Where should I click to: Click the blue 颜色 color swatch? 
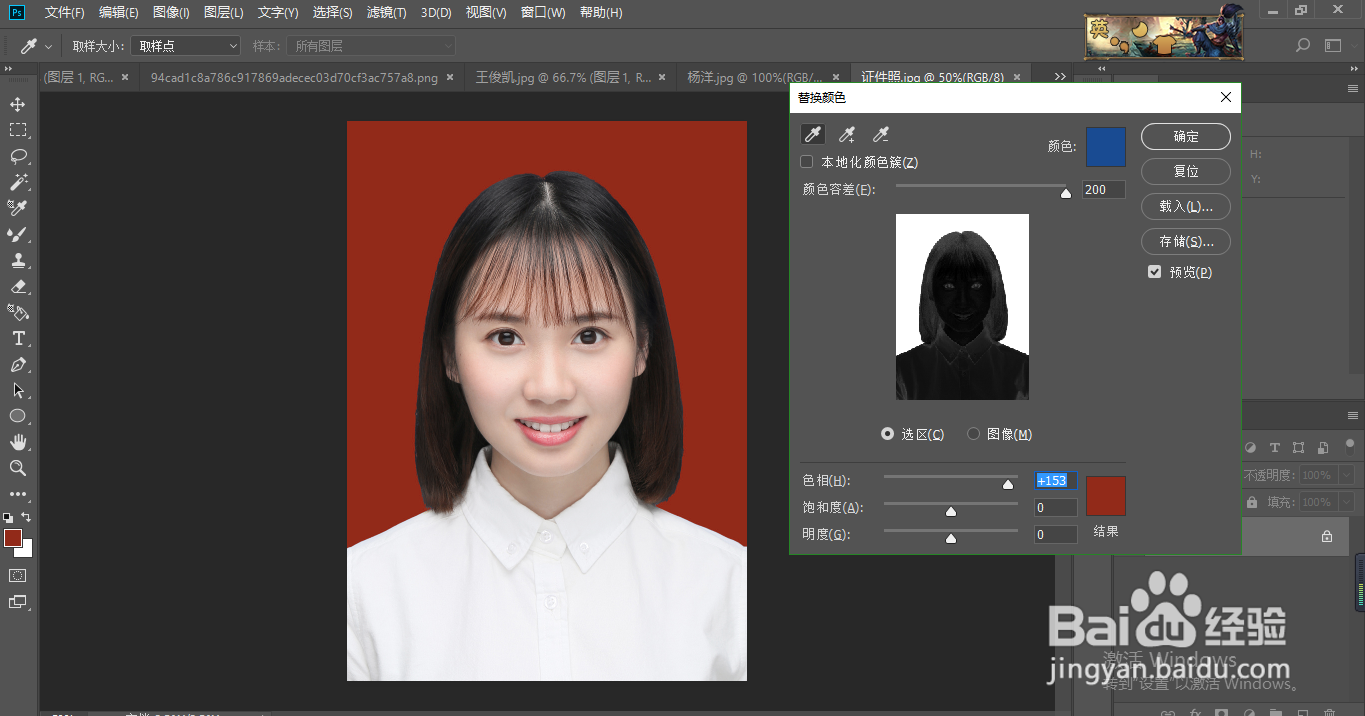point(1105,147)
